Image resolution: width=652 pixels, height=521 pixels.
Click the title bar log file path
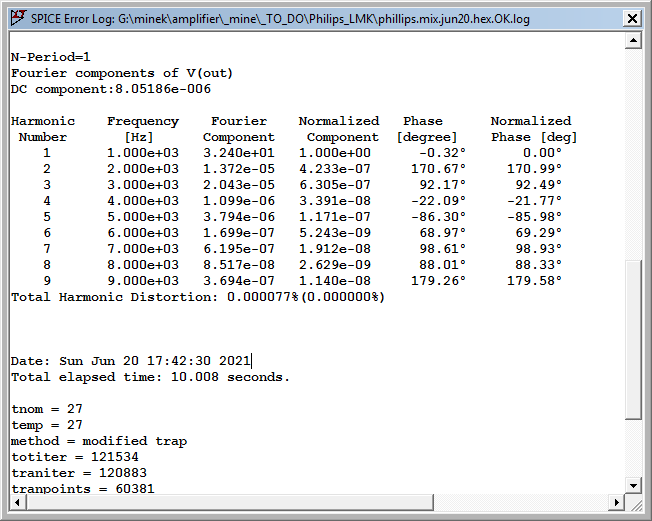(324, 19)
